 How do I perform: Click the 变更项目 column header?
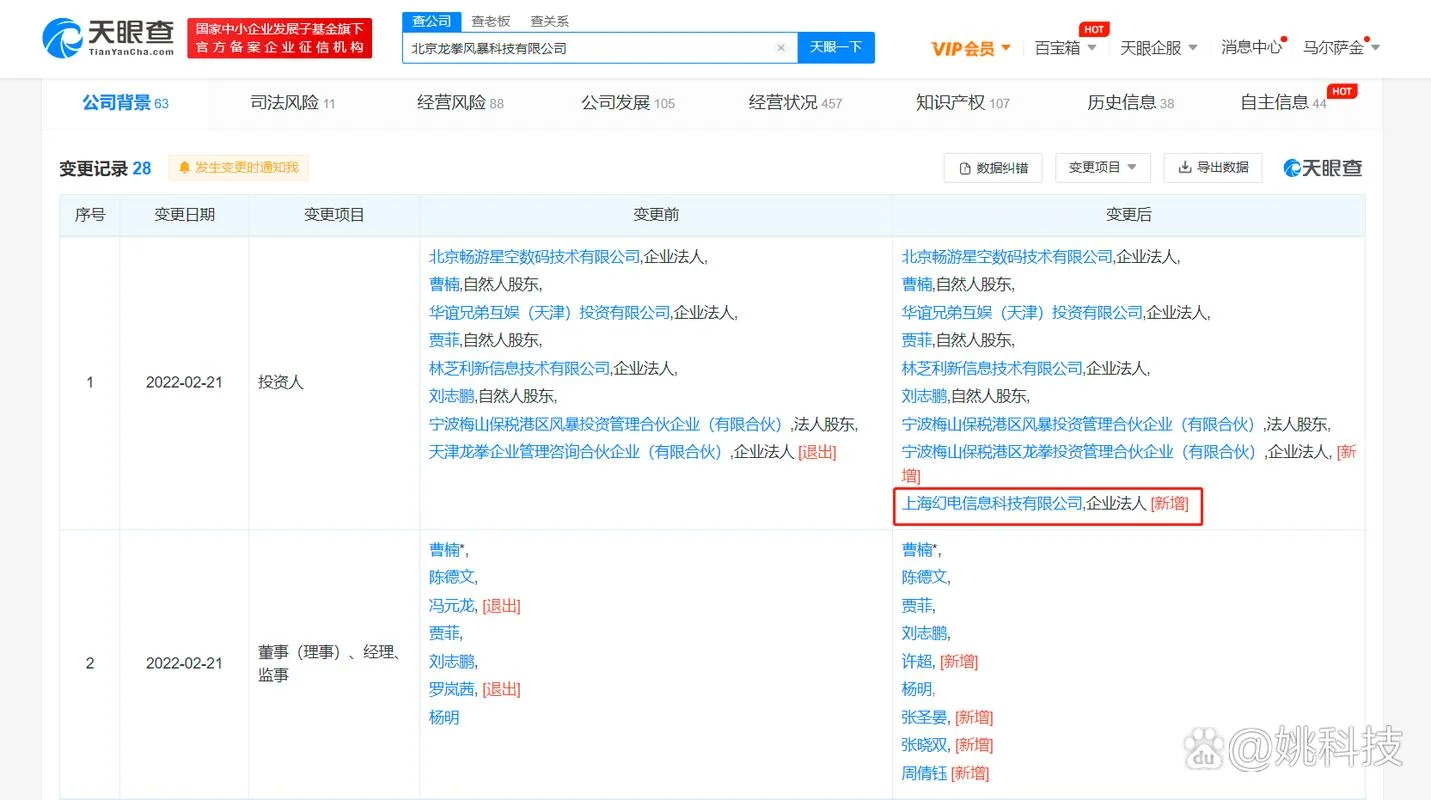[334, 215]
